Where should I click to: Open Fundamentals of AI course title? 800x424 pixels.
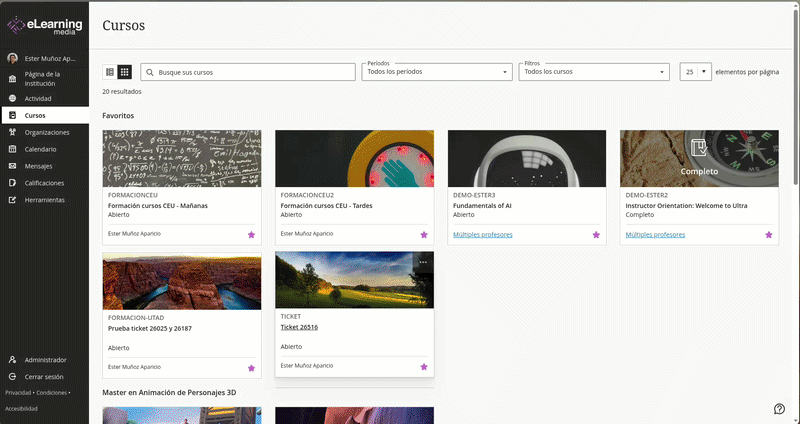482,206
